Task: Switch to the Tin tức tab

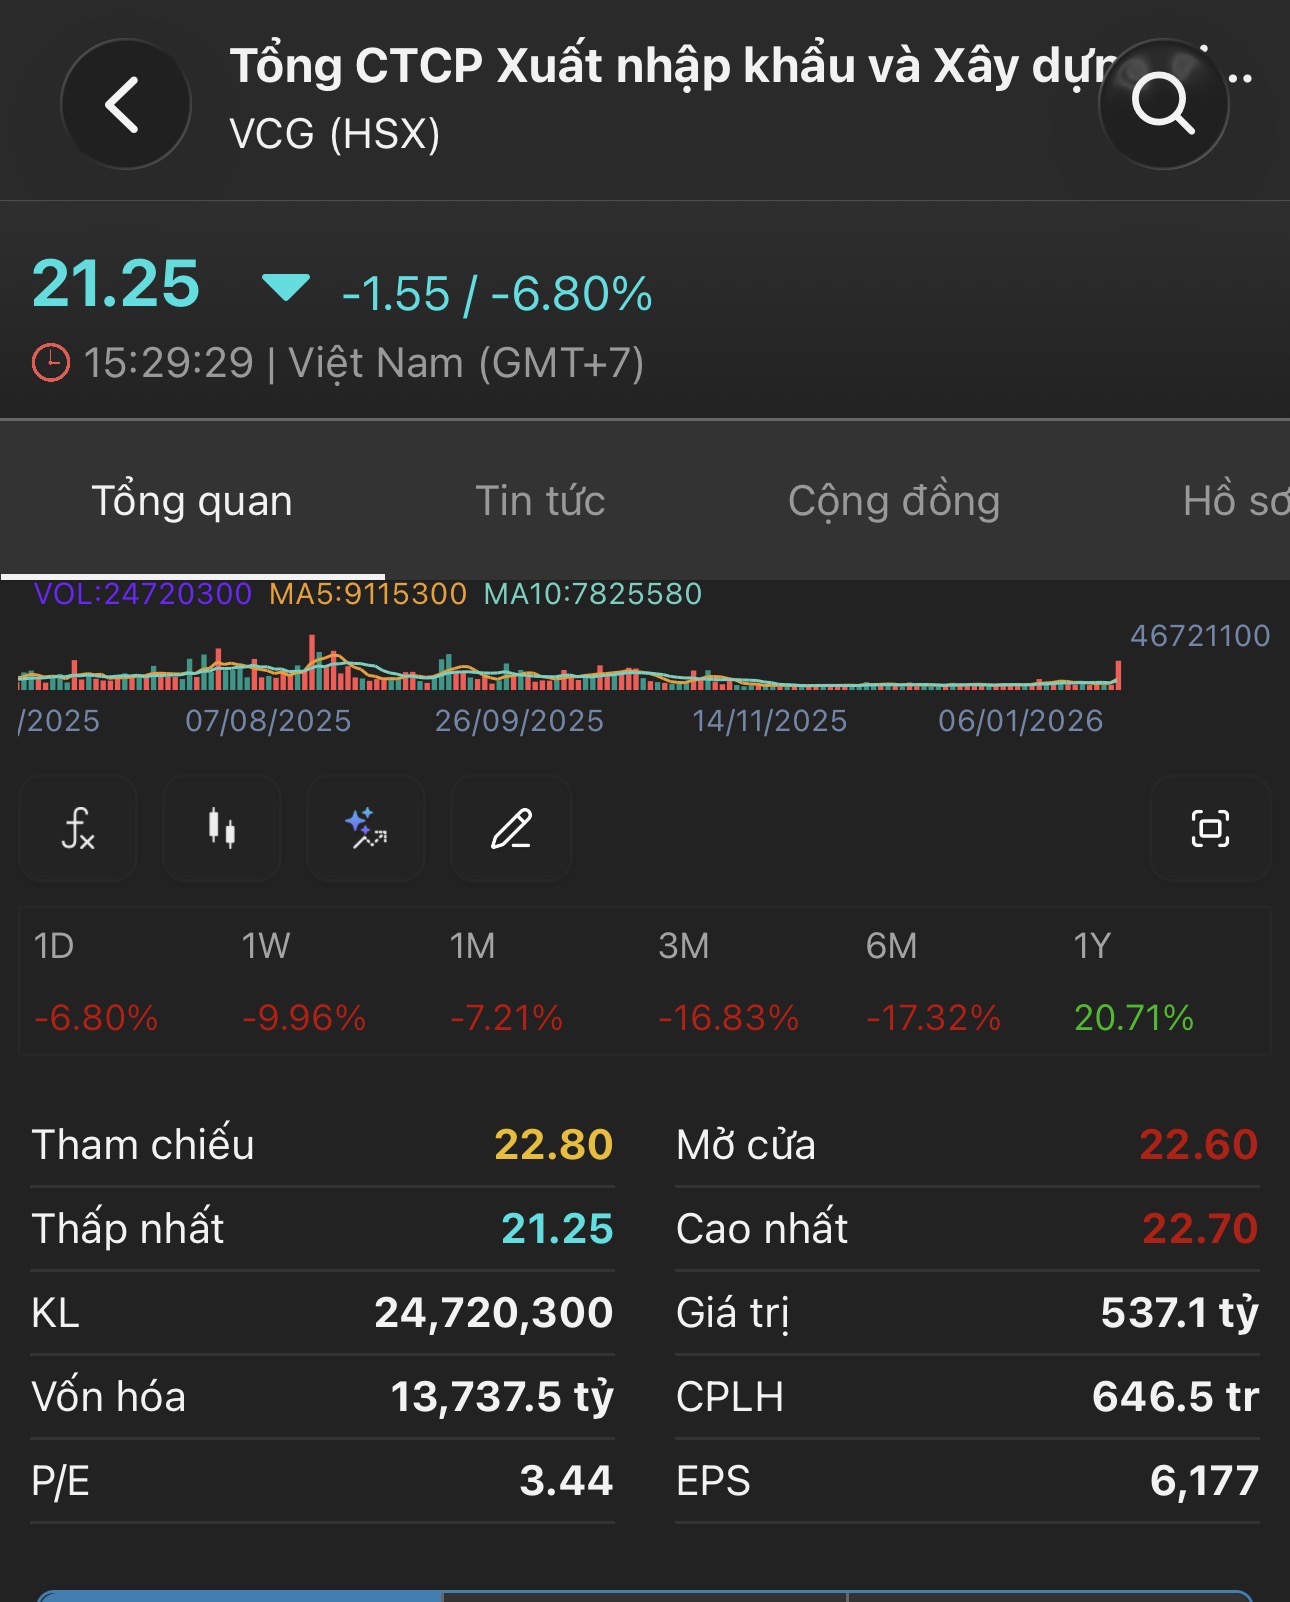Action: click(x=540, y=501)
